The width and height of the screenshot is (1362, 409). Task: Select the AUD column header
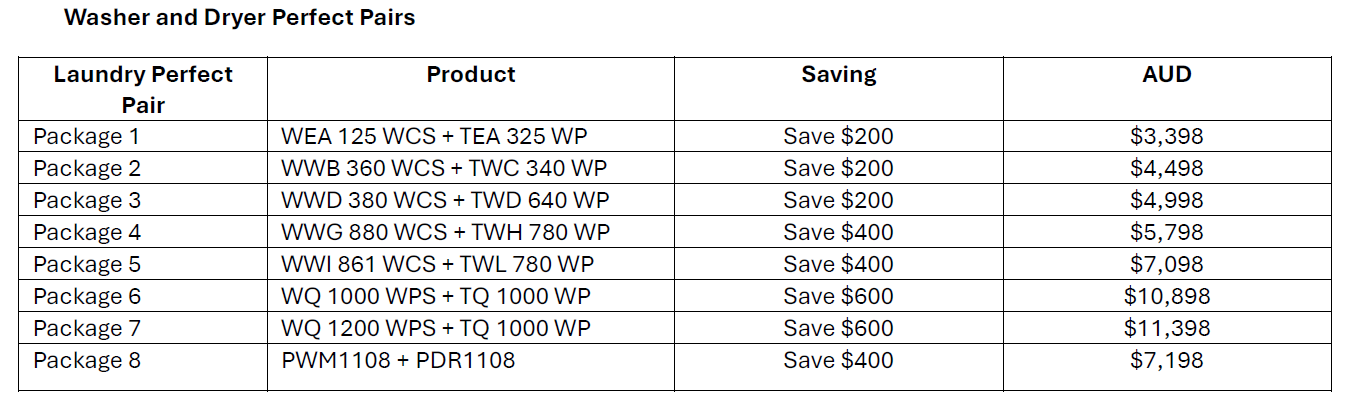pos(1167,74)
